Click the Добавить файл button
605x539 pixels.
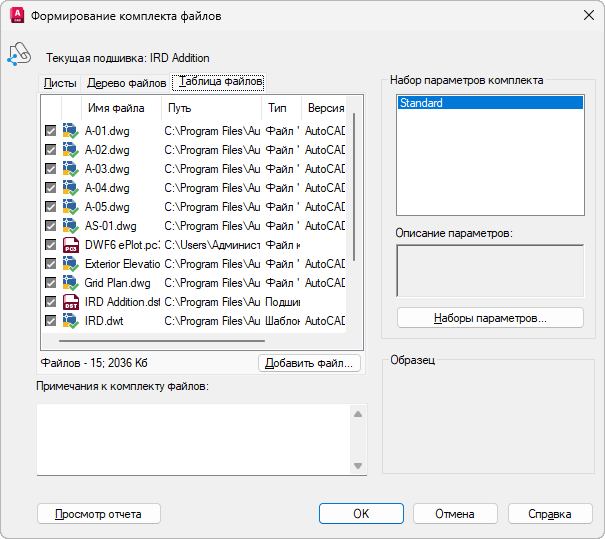(x=309, y=363)
